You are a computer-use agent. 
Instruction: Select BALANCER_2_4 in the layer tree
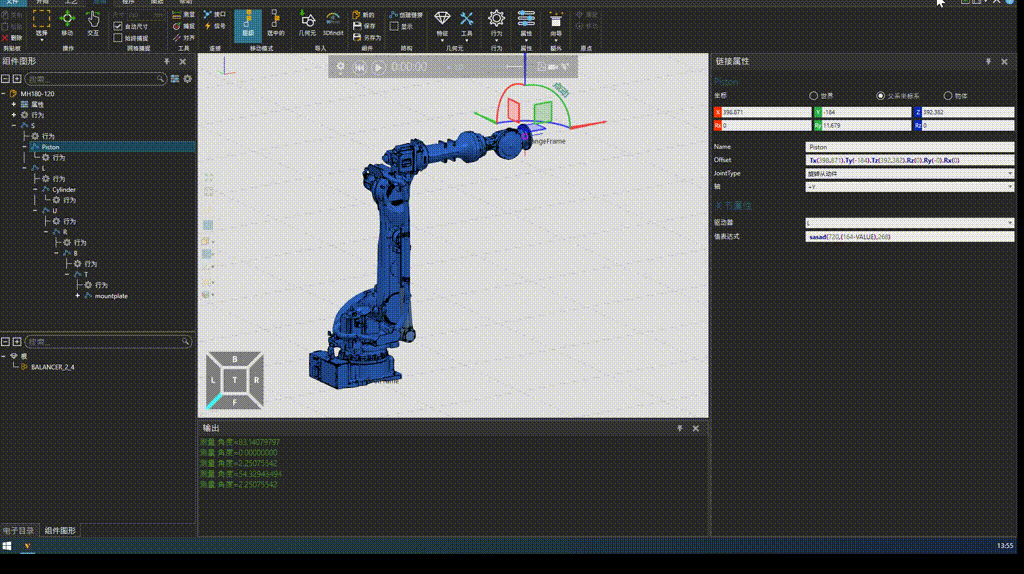pyautogui.click(x=52, y=367)
